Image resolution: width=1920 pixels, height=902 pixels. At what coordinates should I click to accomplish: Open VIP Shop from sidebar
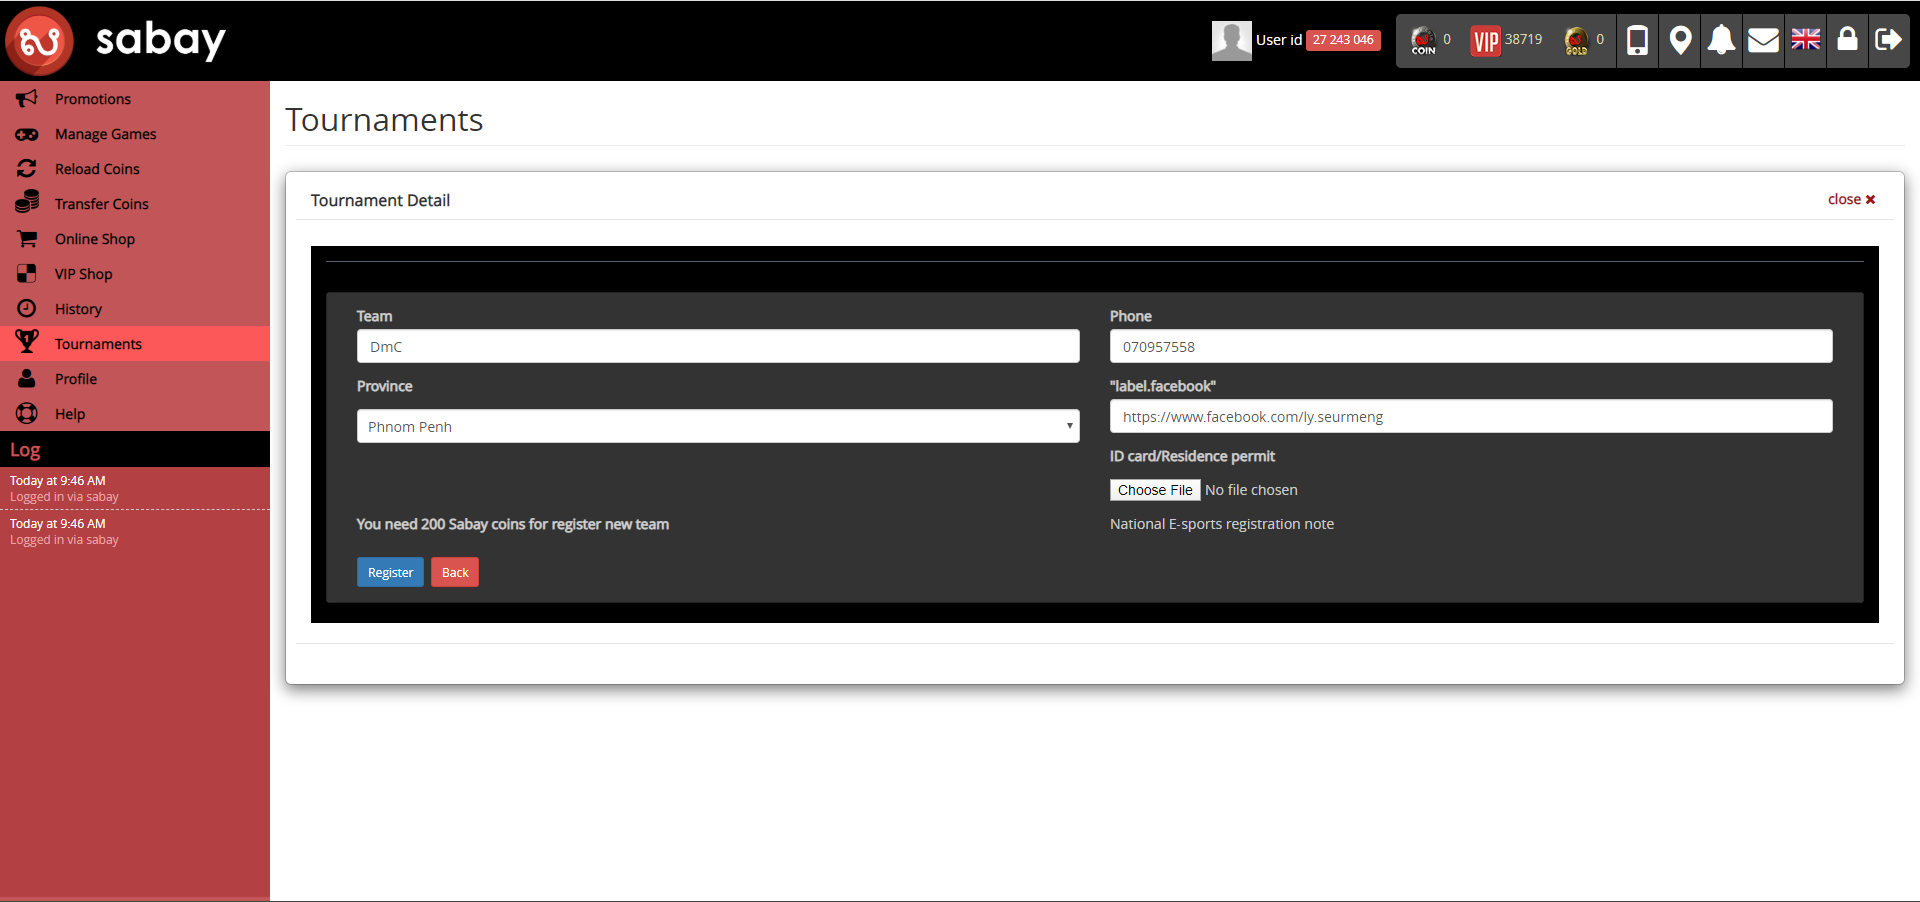(x=83, y=274)
